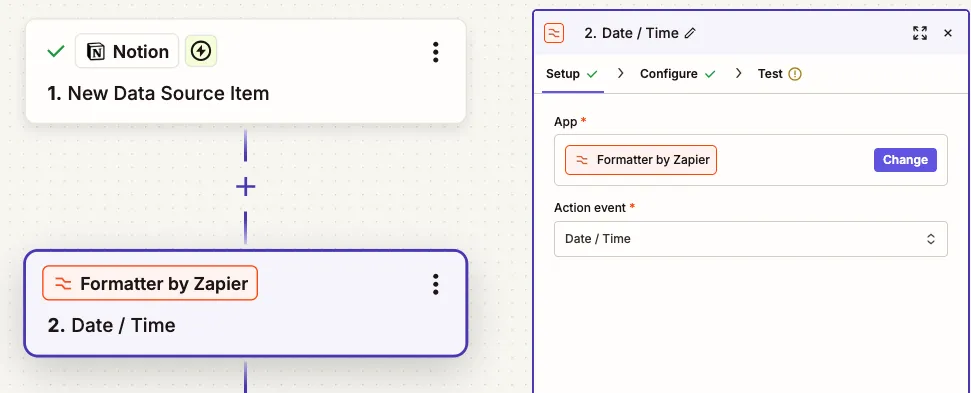Screen dimensions: 971x393
Task: Close the Date / Time panel
Action: point(947,33)
